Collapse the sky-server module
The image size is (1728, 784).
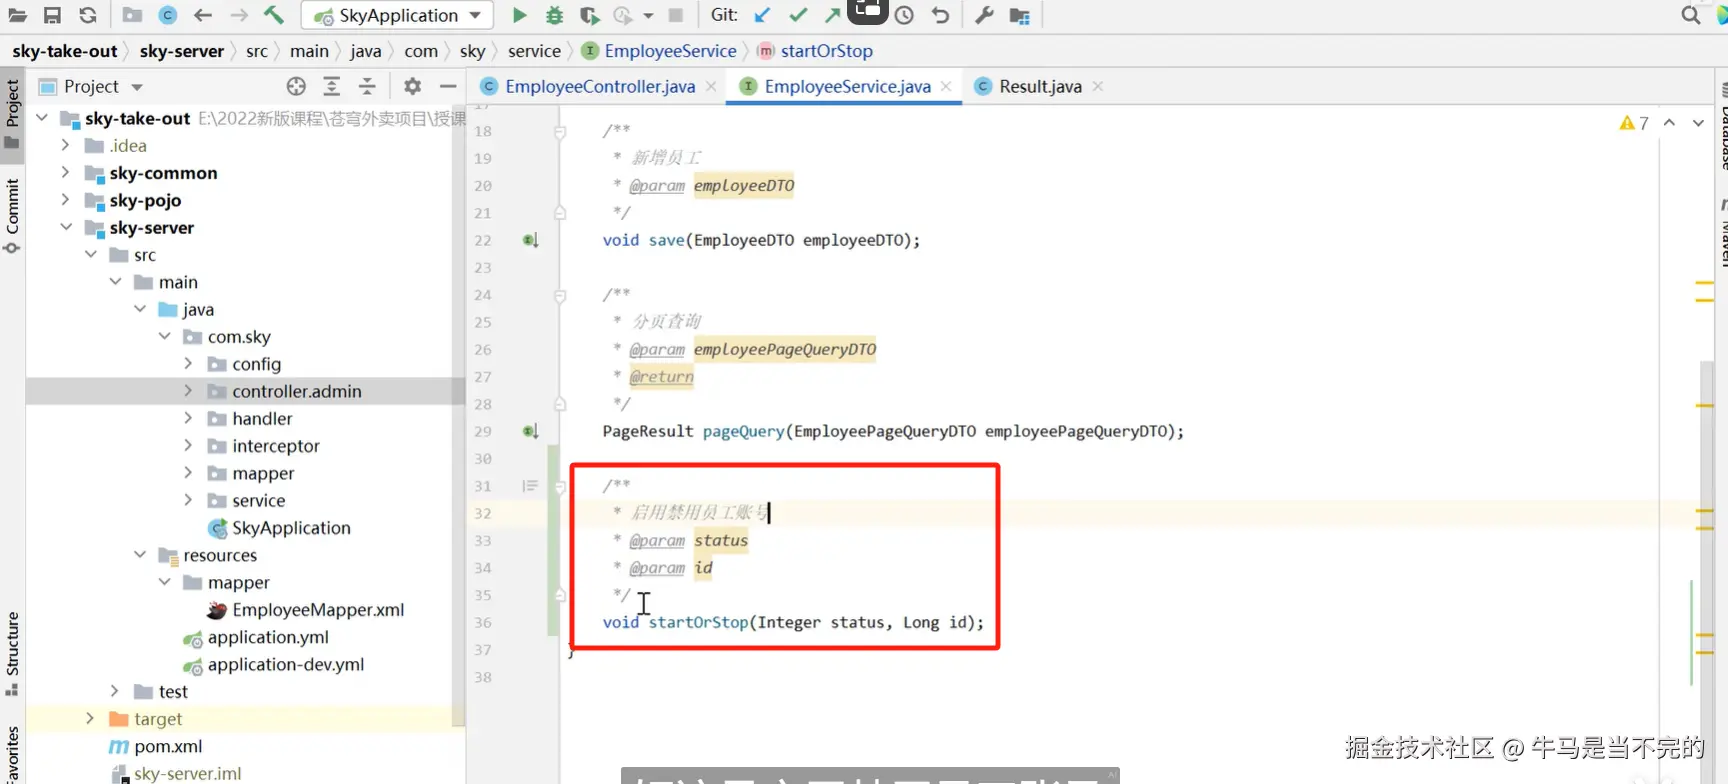click(x=66, y=227)
